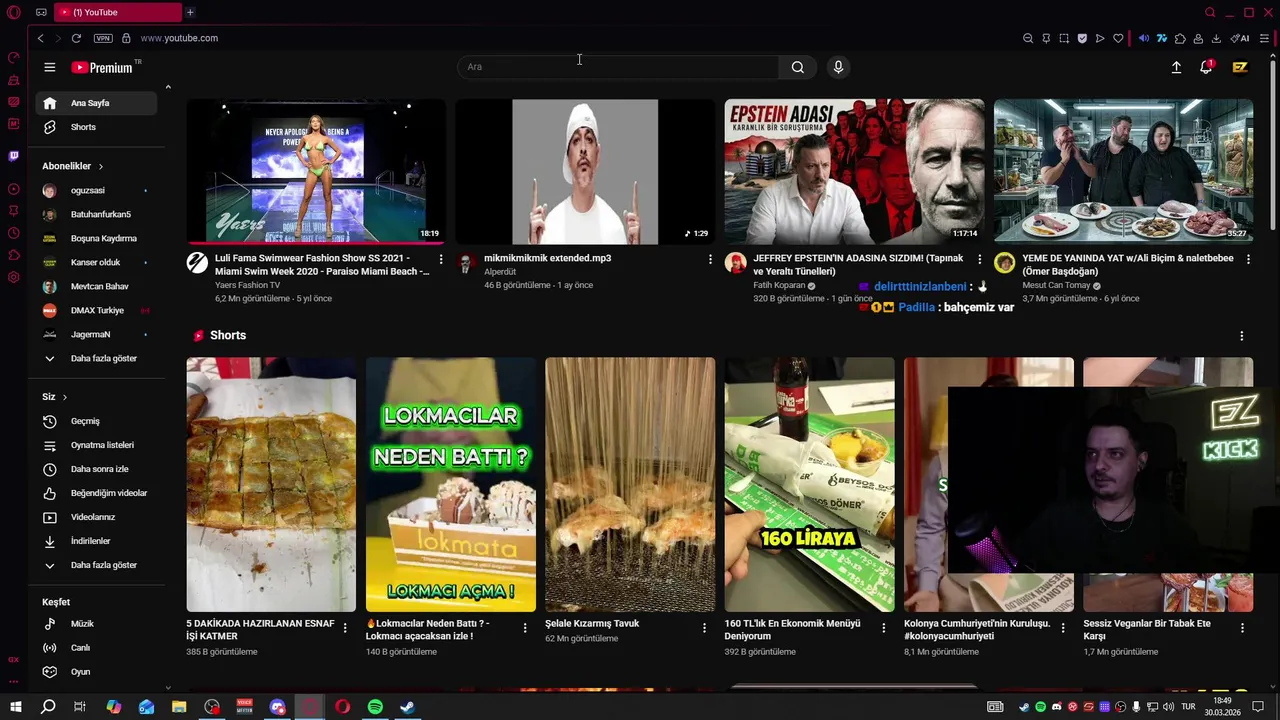Open Windows Start menu
This screenshot has height=720, width=1280.
point(16,707)
